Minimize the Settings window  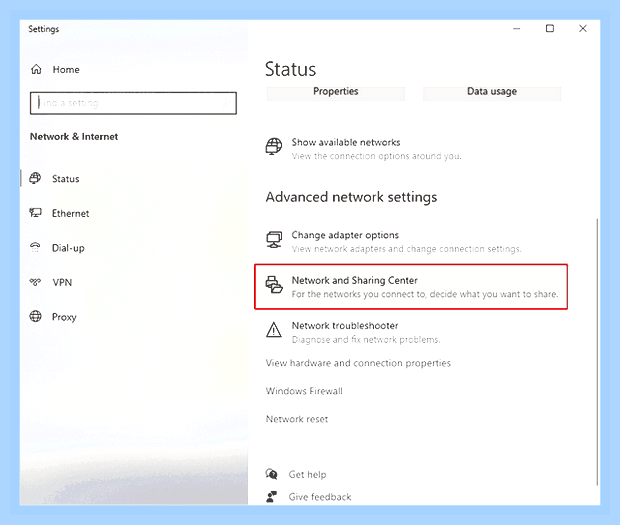coord(516,28)
